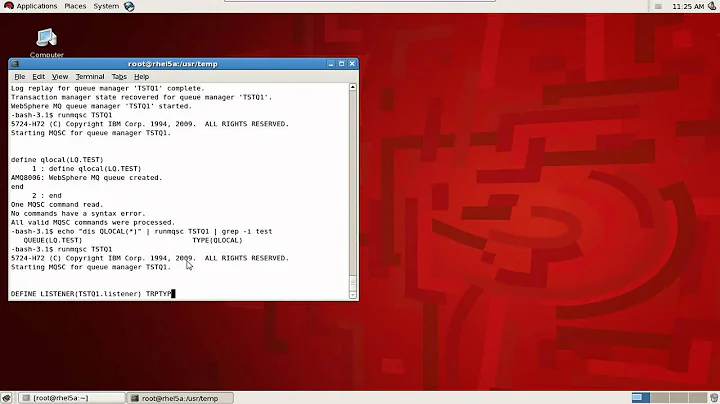Switch to [root@rhel5a:~] taskbar window
The image size is (720, 404).
tap(72, 398)
